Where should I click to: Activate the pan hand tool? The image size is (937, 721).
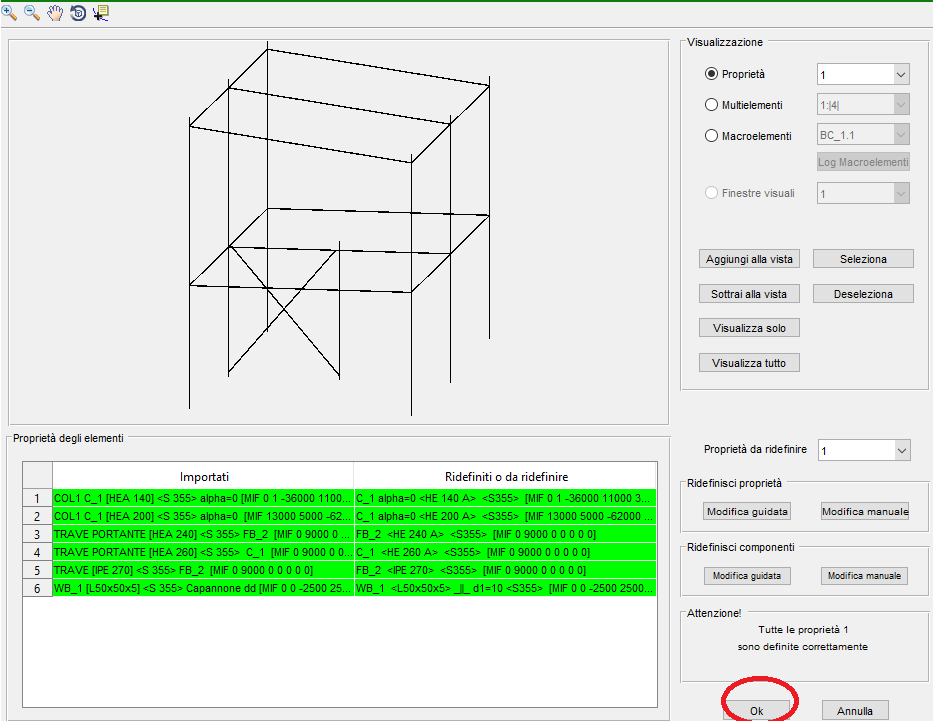click(55, 12)
